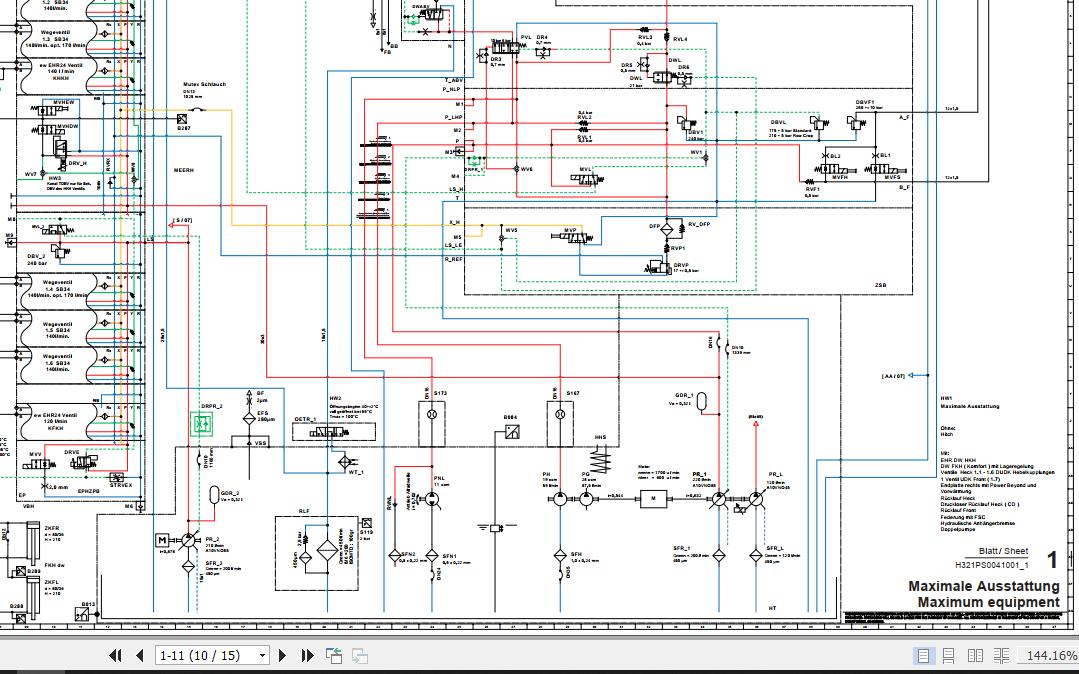Select the OETR_1 valve block symbol
The image size is (1079, 674).
[334, 432]
